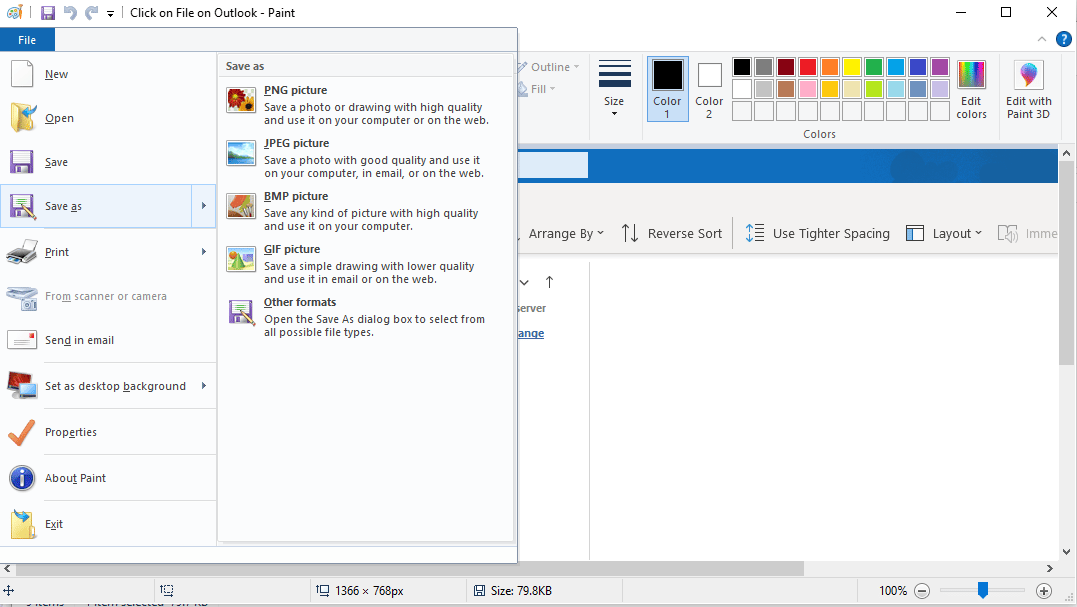Viewport: 1077px width, 607px height.
Task: Click the zoom slider handle
Action: pos(983,590)
